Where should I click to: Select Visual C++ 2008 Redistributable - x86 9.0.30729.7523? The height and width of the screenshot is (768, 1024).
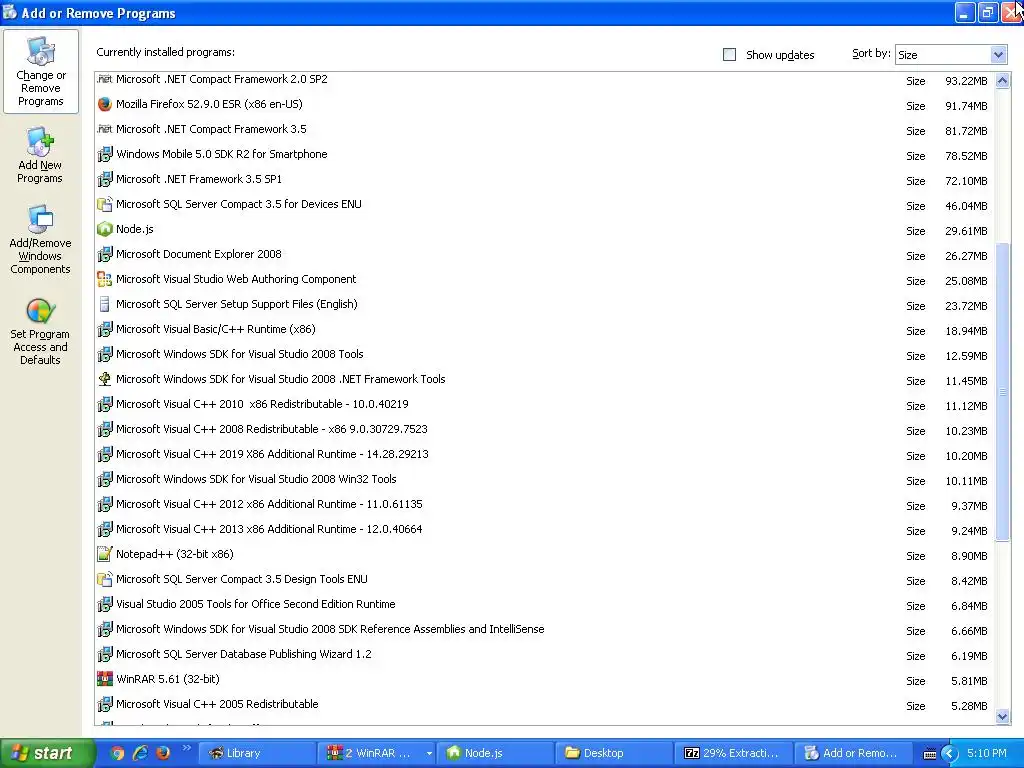coord(545,430)
